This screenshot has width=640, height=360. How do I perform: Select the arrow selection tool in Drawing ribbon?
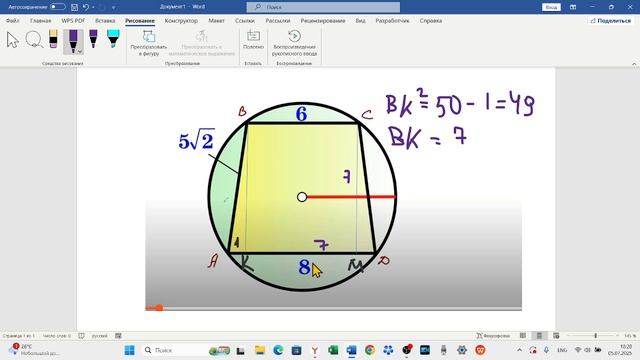(12, 40)
